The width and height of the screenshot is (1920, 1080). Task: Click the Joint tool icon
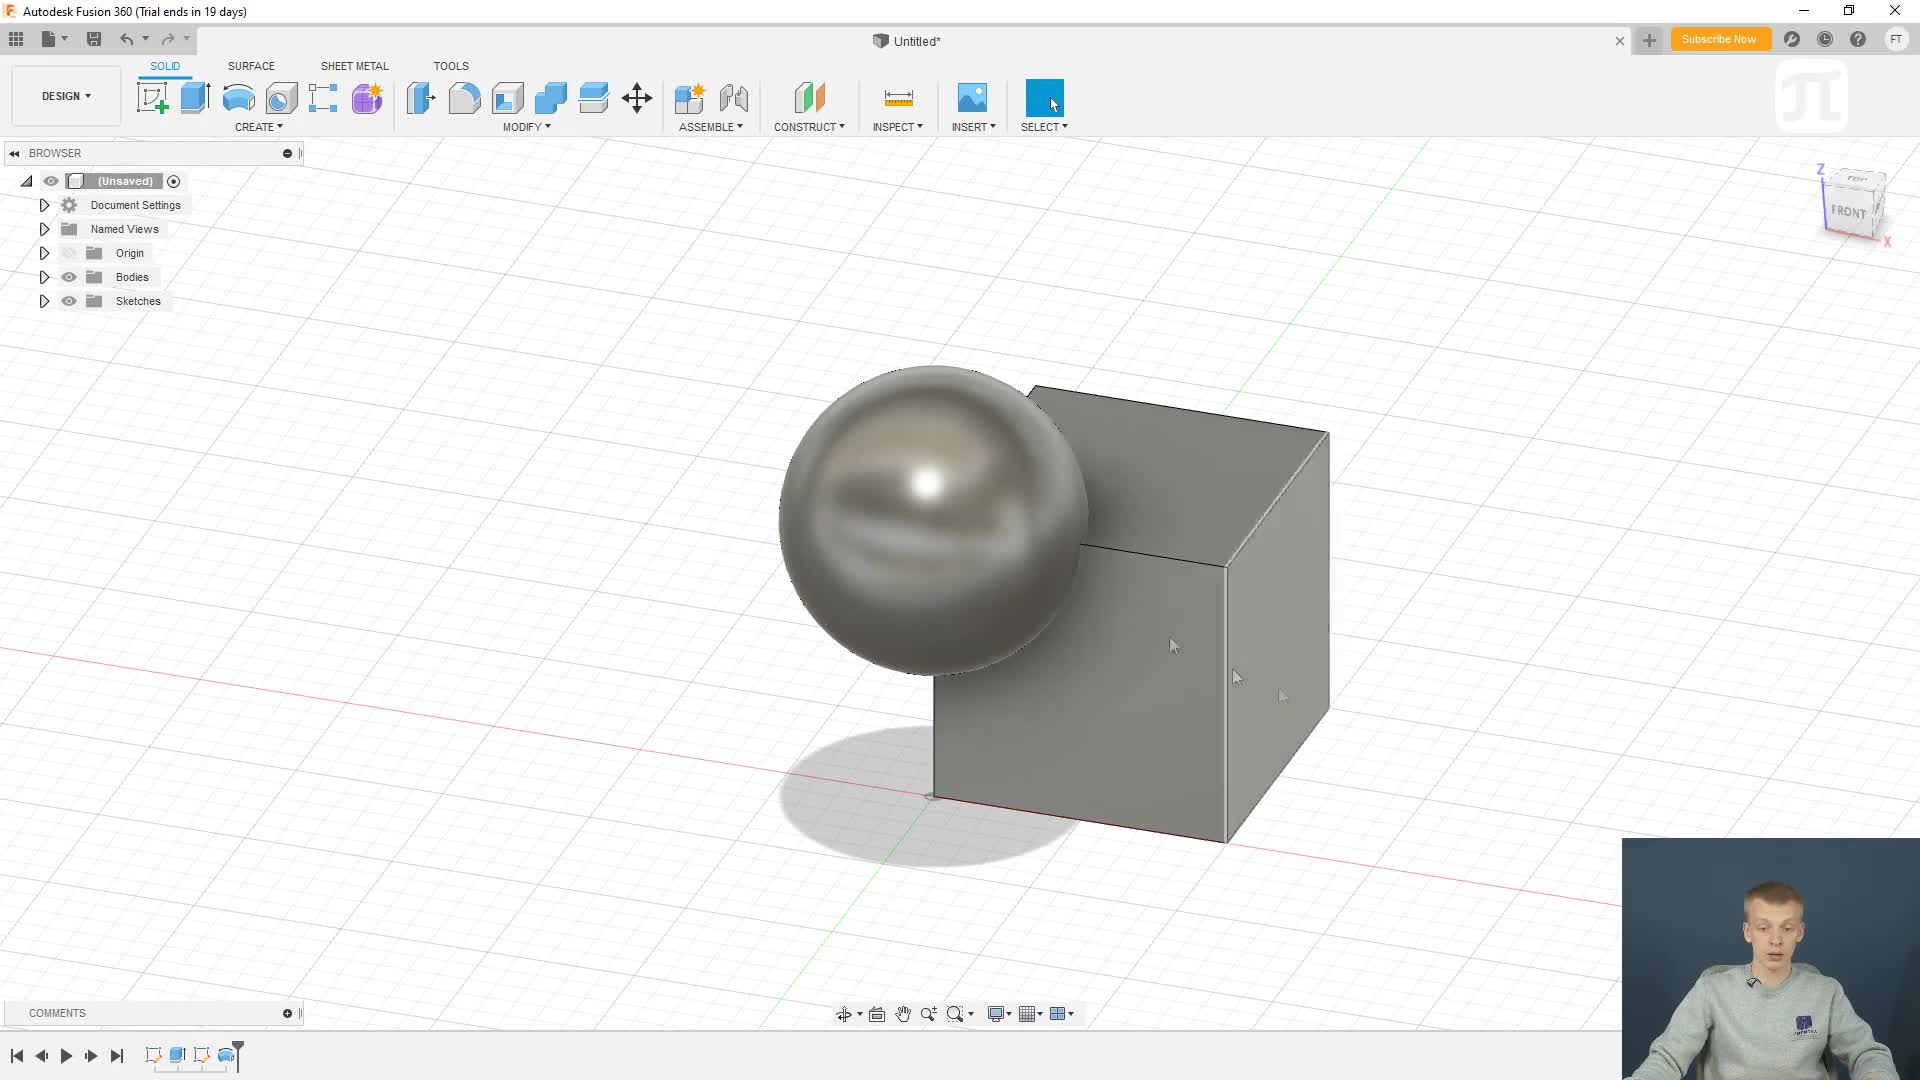(734, 98)
